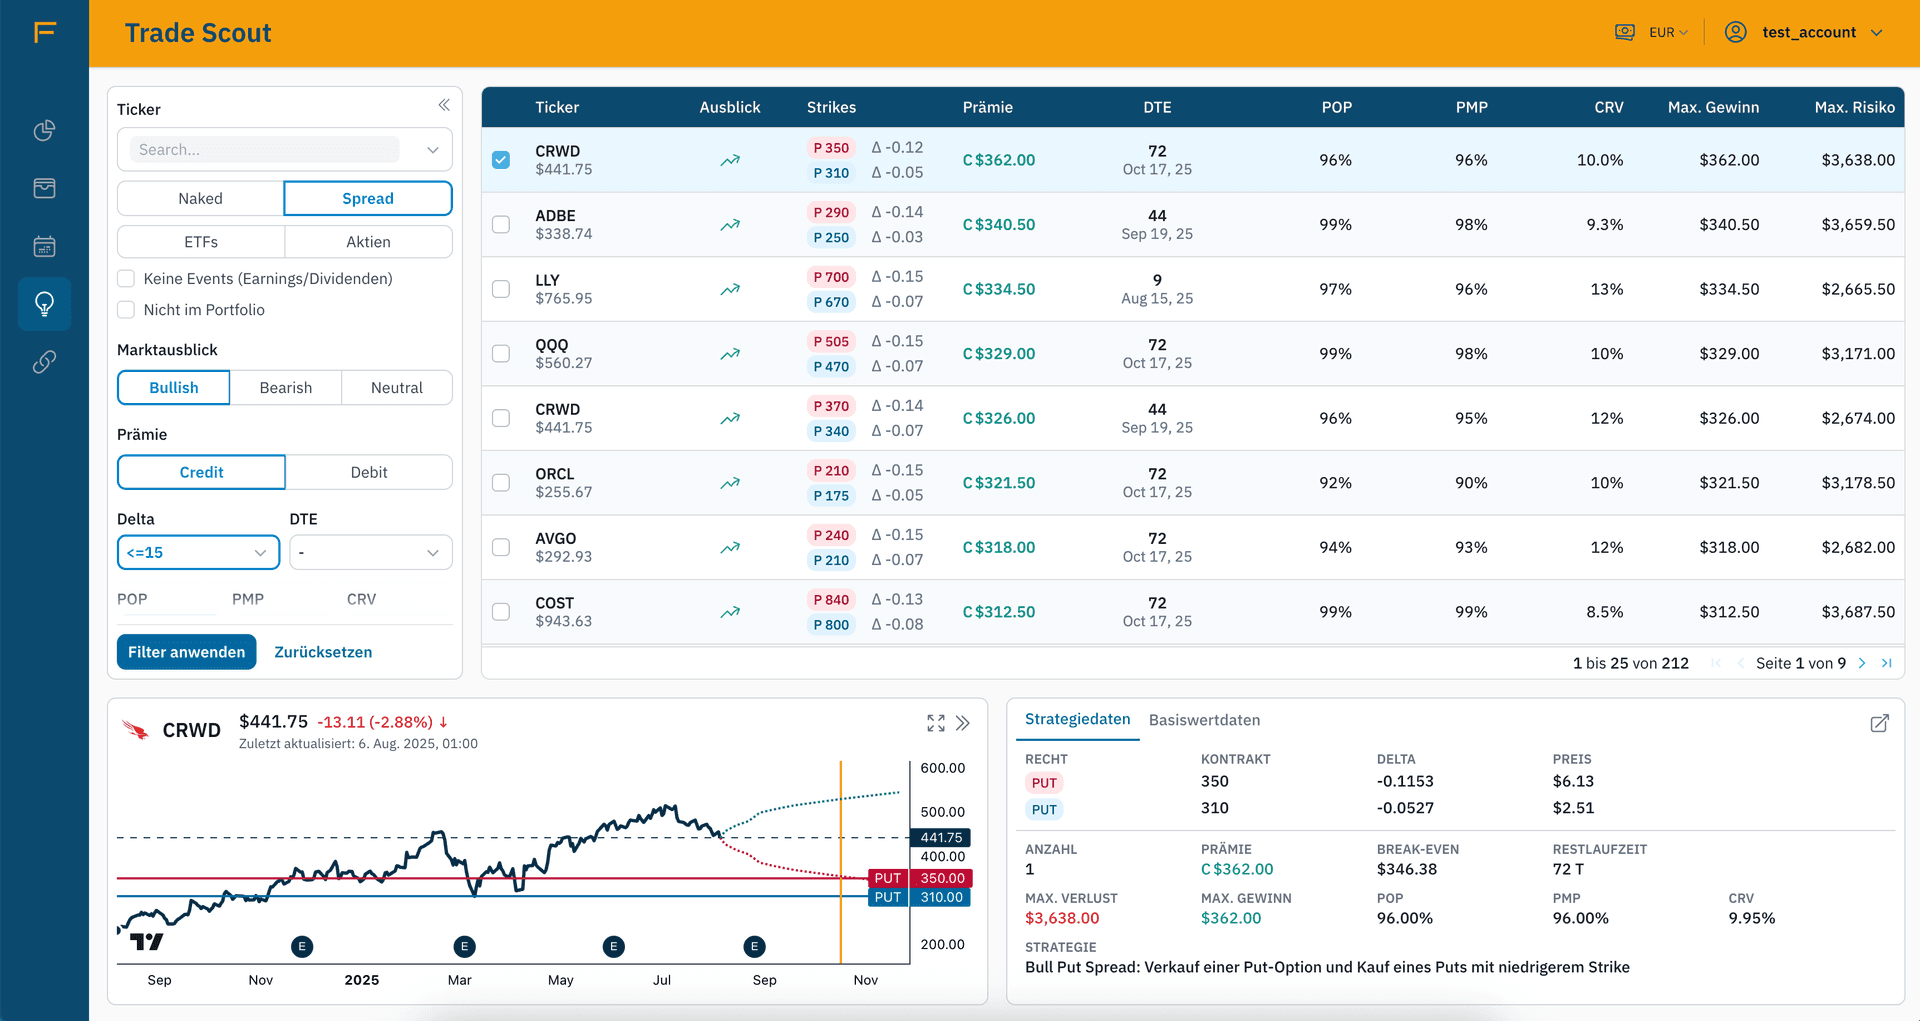1920x1021 pixels.
Task: Click Zurücksetzen link
Action: click(323, 652)
